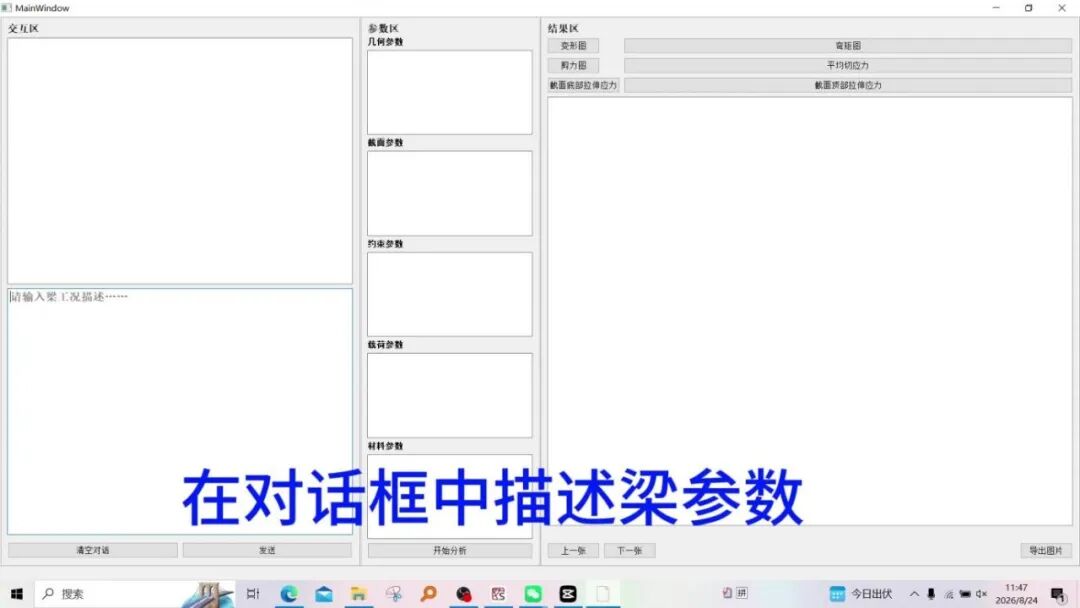Viewport: 1080px width, 608px height.
Task: Toggle the muted volume tray icon
Action: pyautogui.click(x=982, y=594)
